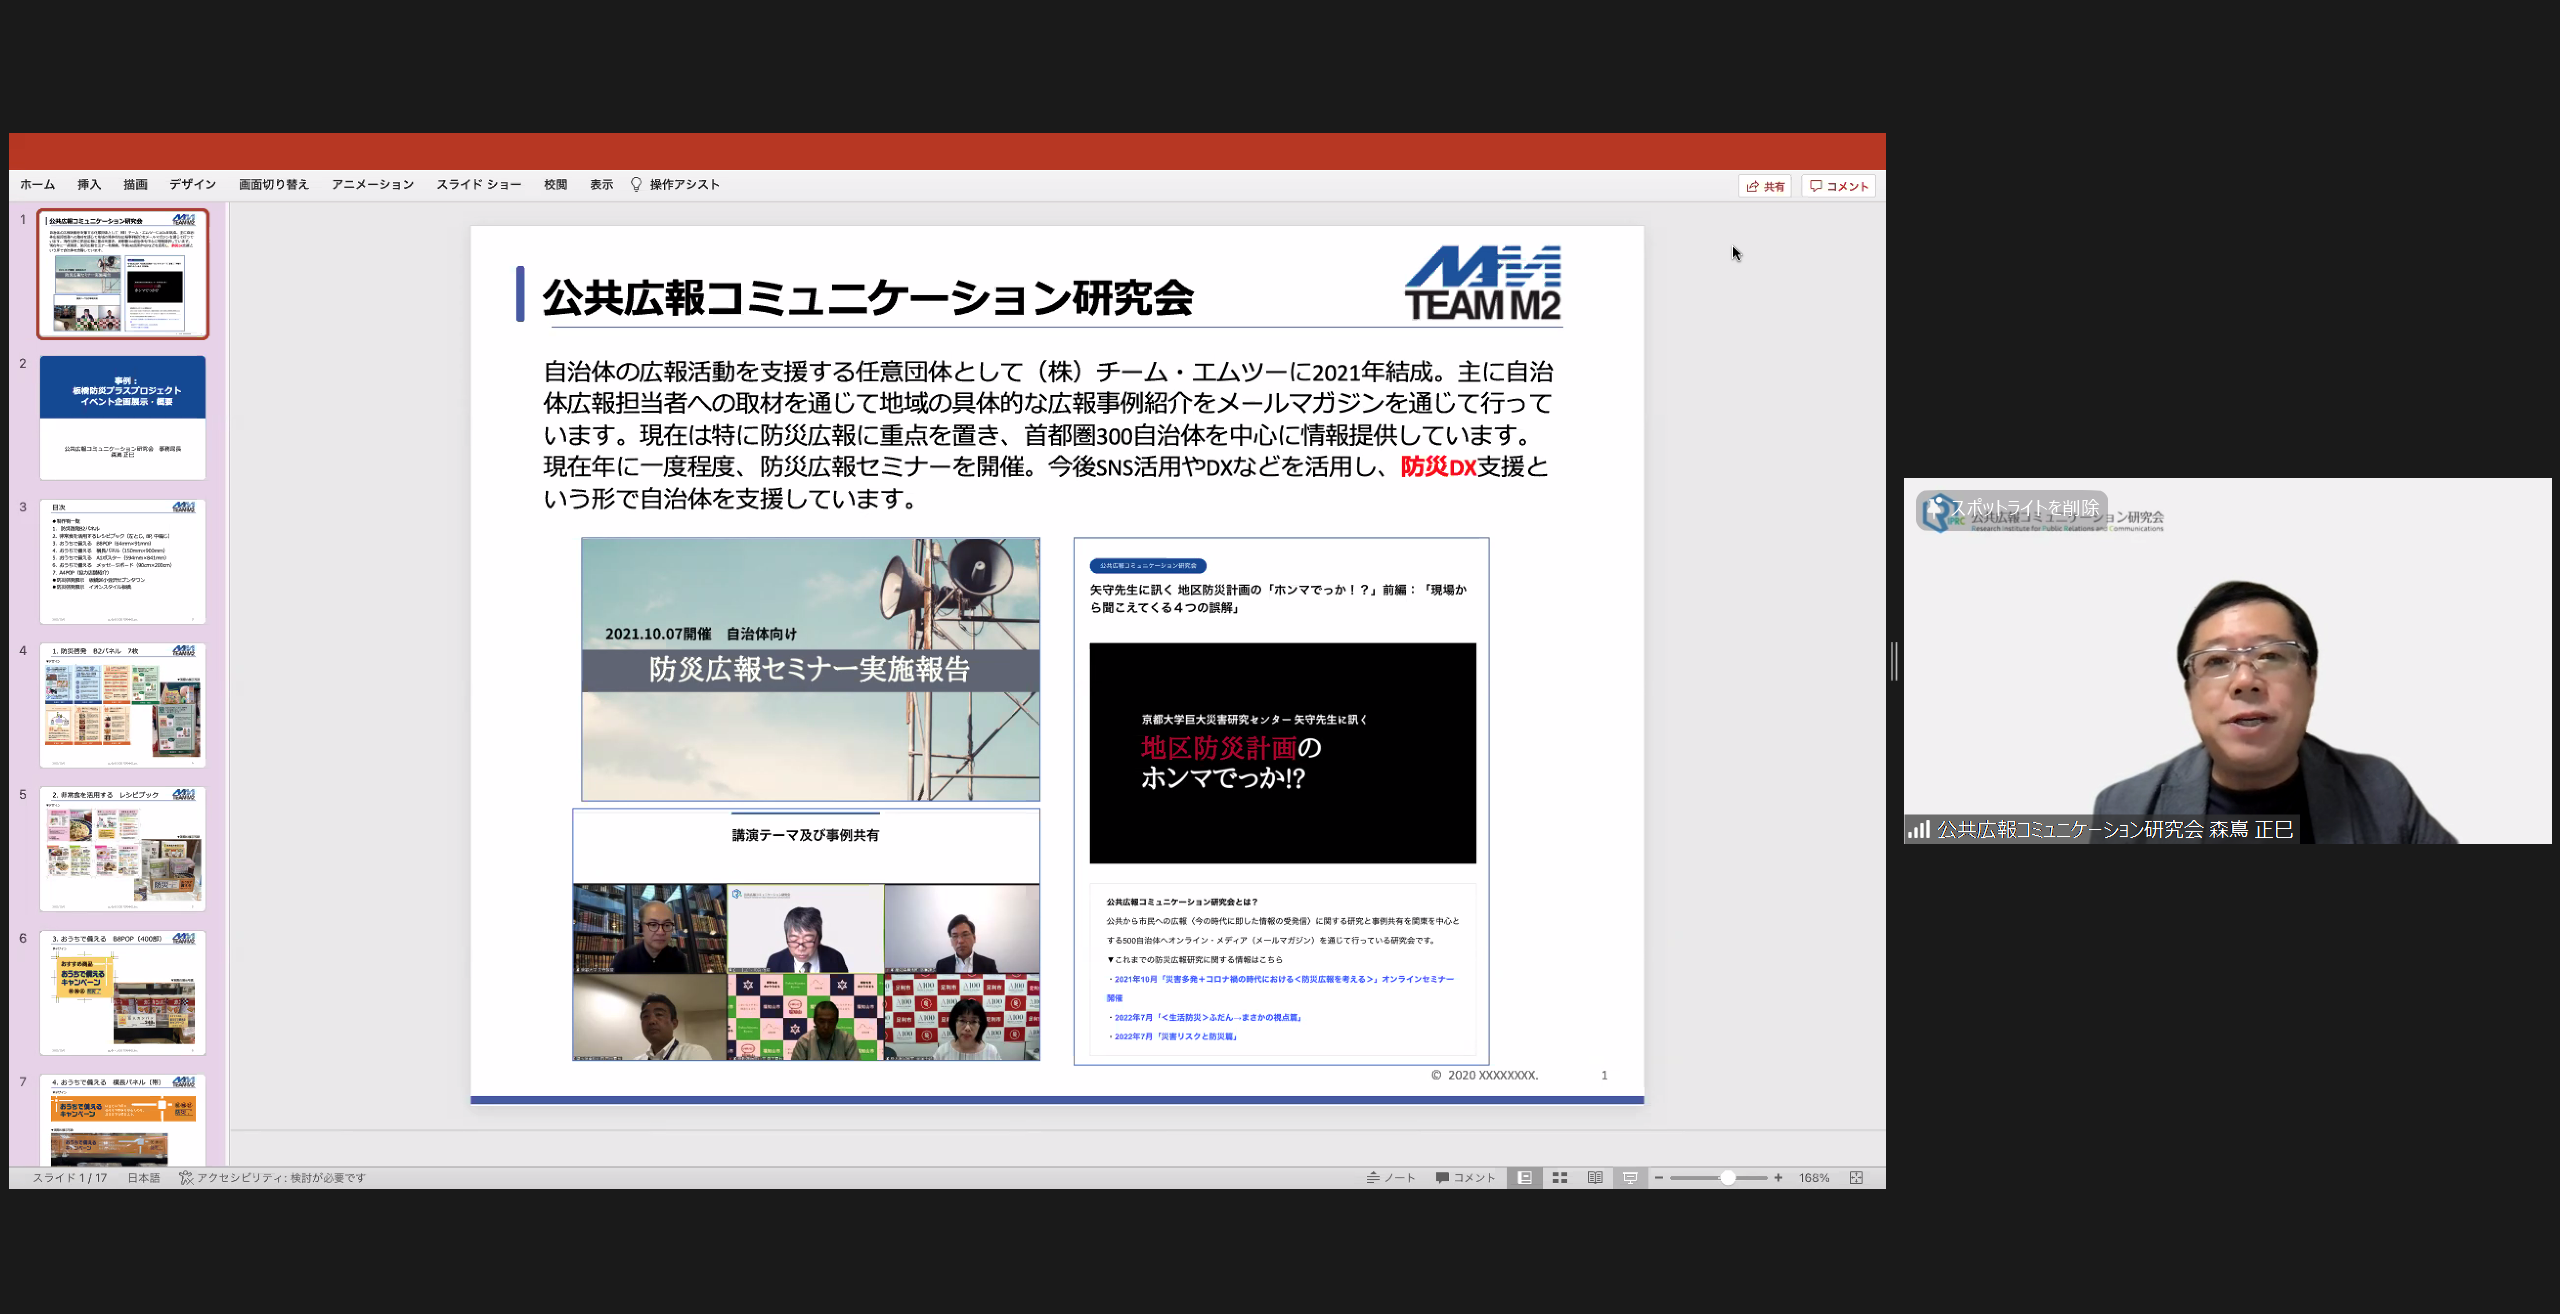Screen dimensions: 2560x1314
Task: Click the TEAM M2 logo on slide
Action: [x=1483, y=283]
